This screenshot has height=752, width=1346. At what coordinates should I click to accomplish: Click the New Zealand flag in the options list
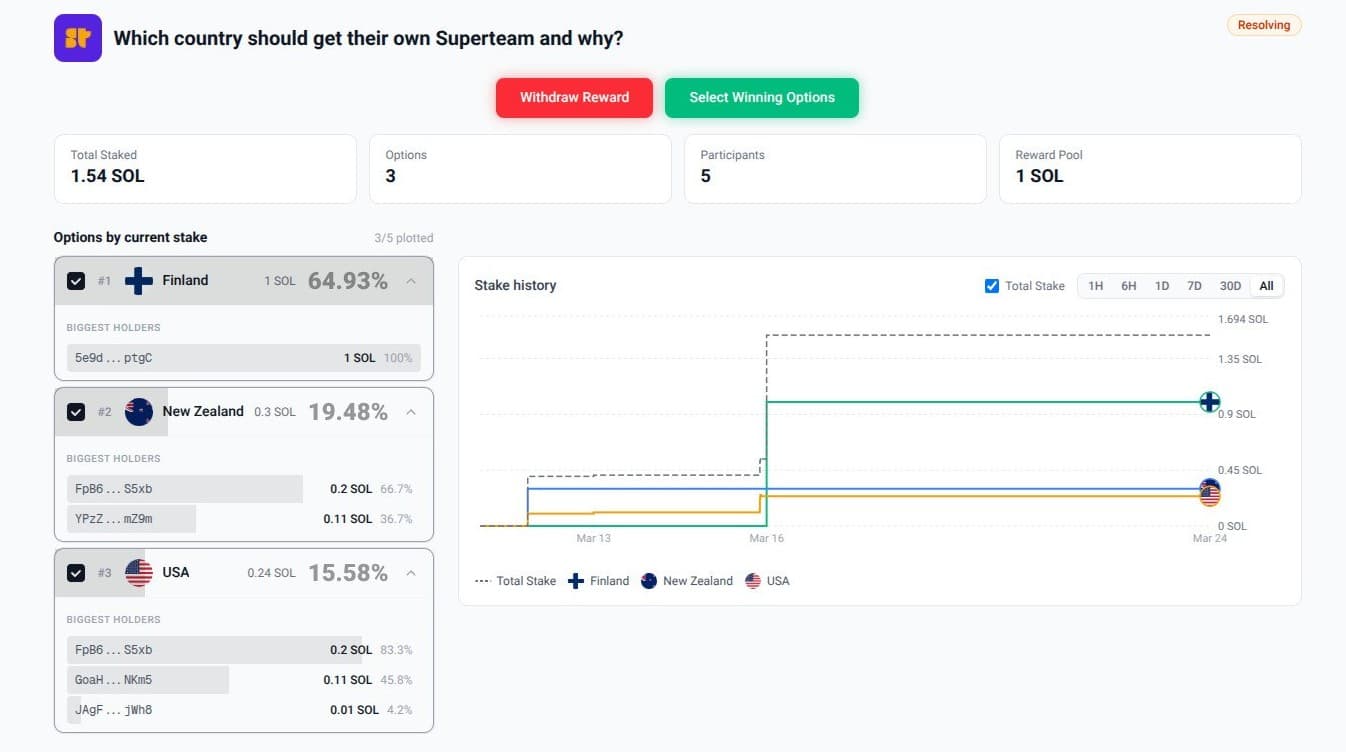click(x=139, y=412)
